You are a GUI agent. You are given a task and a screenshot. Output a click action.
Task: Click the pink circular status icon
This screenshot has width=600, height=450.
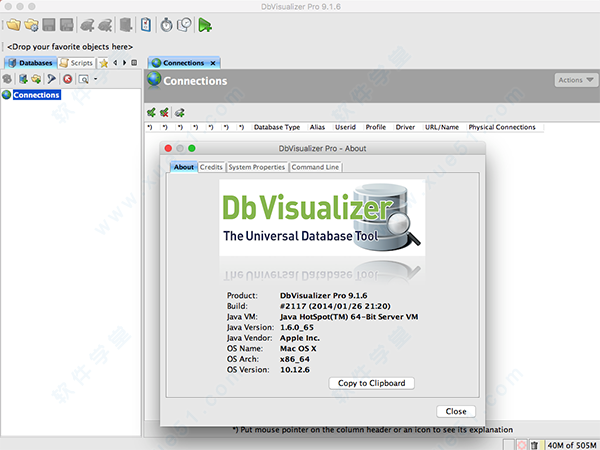click(521, 445)
